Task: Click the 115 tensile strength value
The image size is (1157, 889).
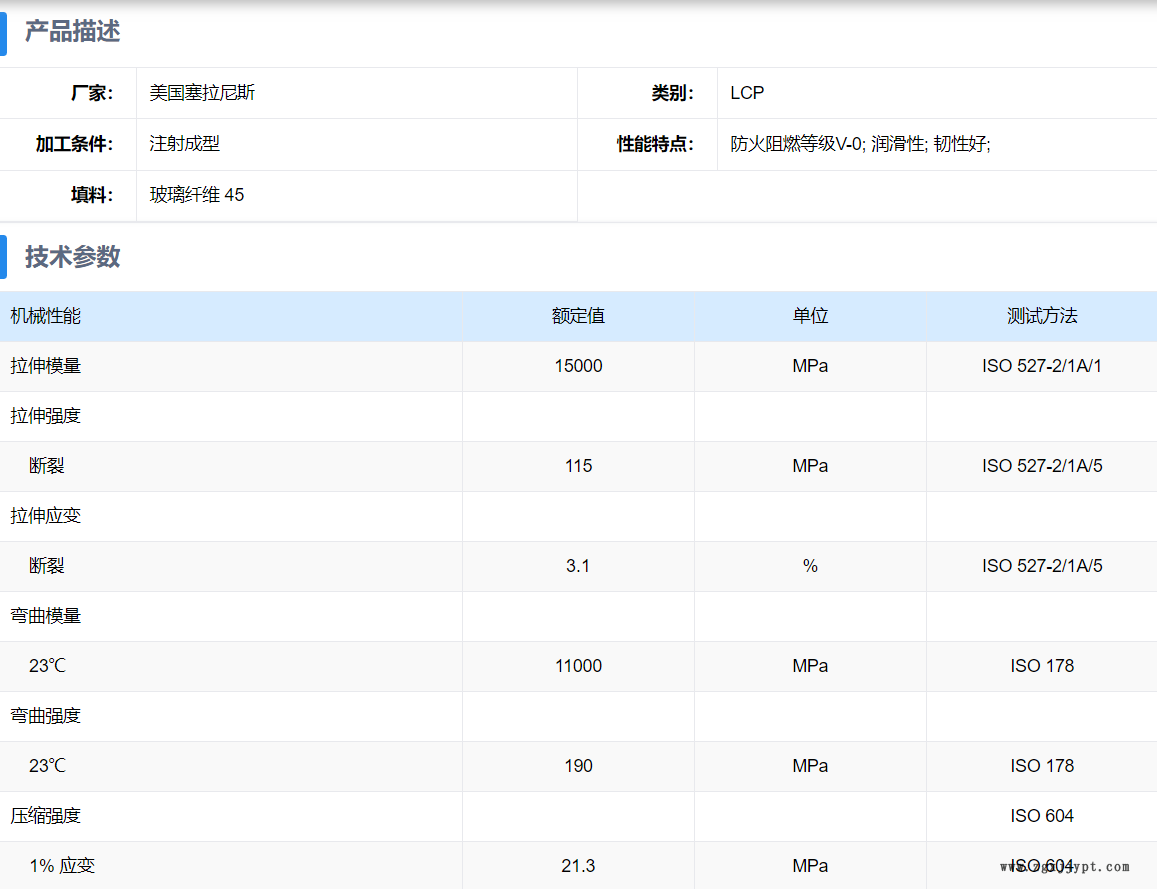Action: coord(578,466)
